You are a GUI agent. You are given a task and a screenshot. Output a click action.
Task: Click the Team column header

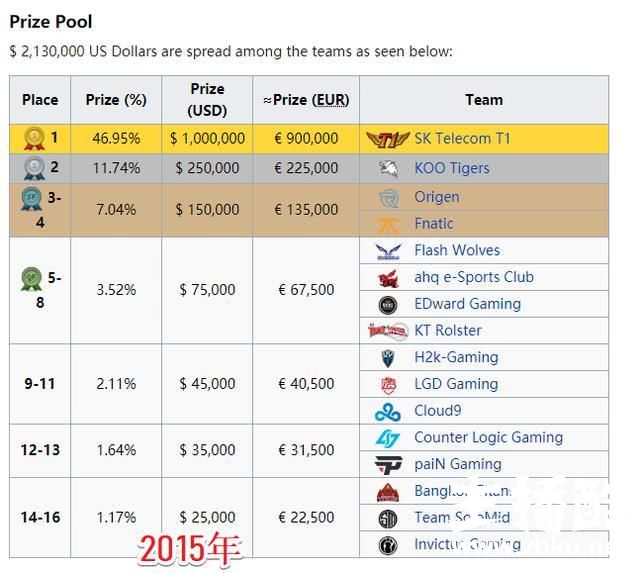484,100
